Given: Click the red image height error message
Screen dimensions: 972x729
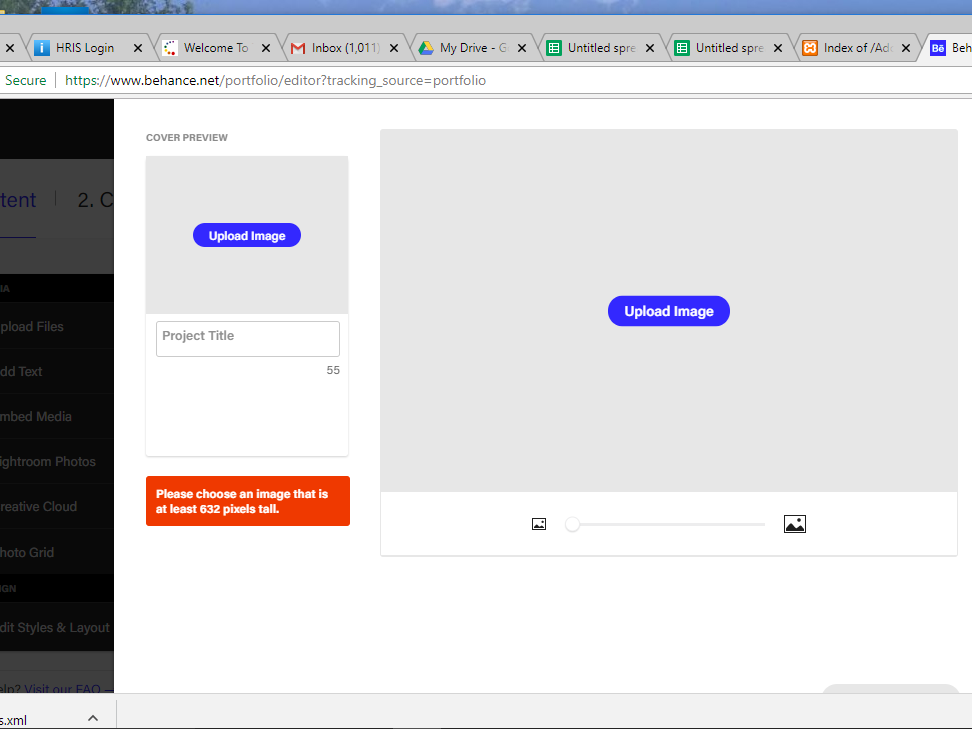Looking at the screenshot, I should click(248, 501).
